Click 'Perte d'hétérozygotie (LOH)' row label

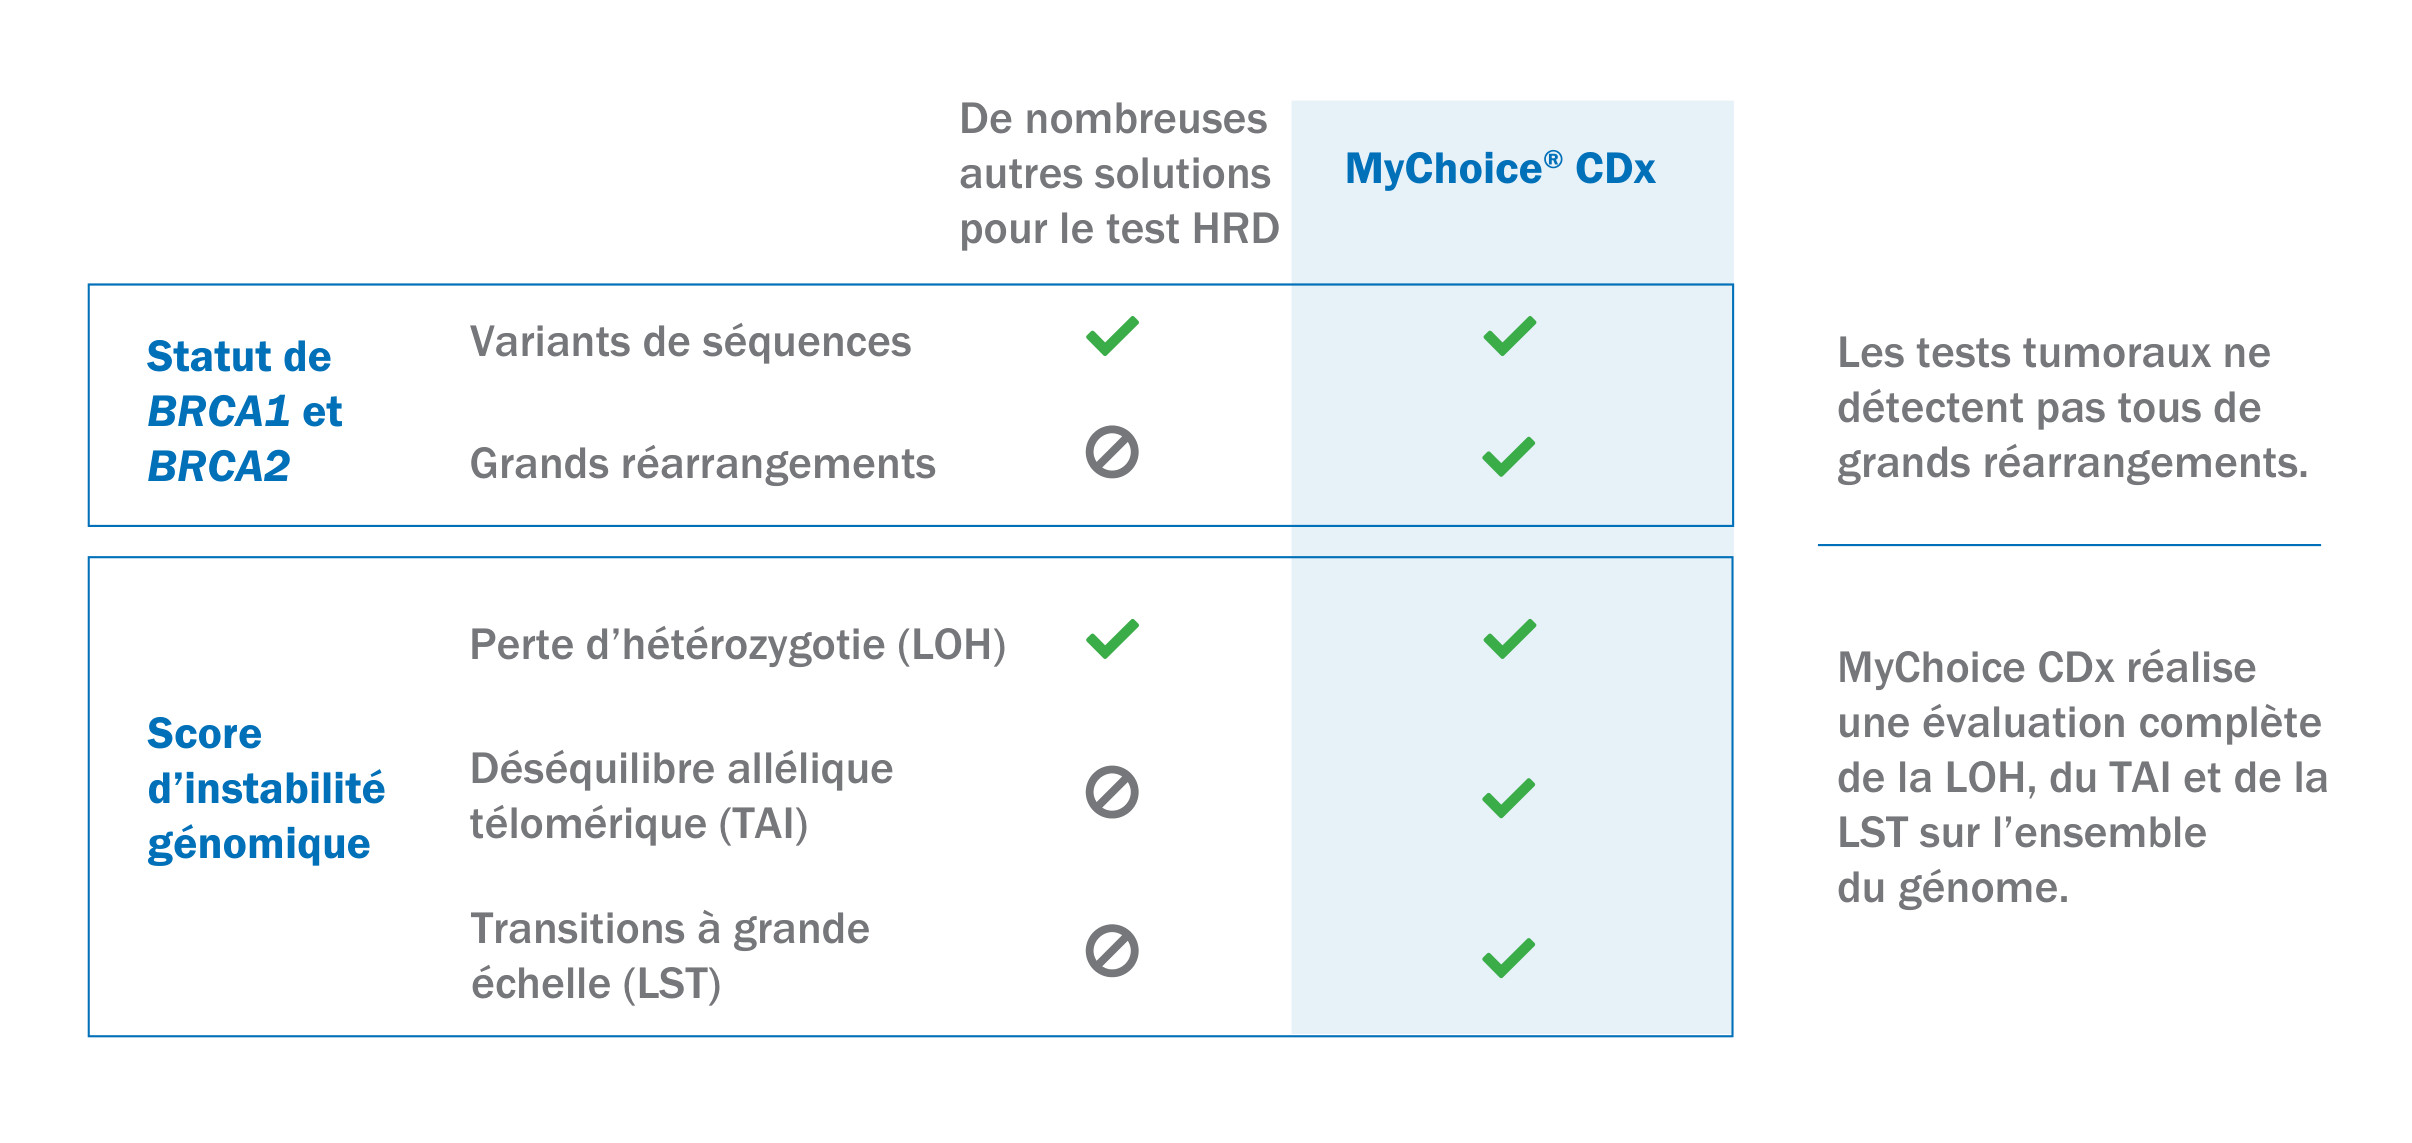coord(737,645)
